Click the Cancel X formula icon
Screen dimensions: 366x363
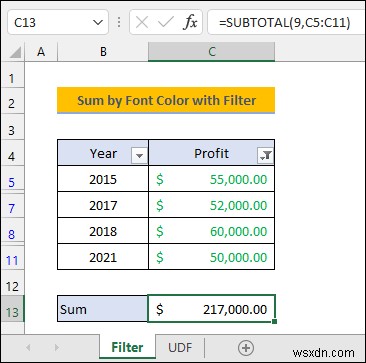click(x=142, y=23)
